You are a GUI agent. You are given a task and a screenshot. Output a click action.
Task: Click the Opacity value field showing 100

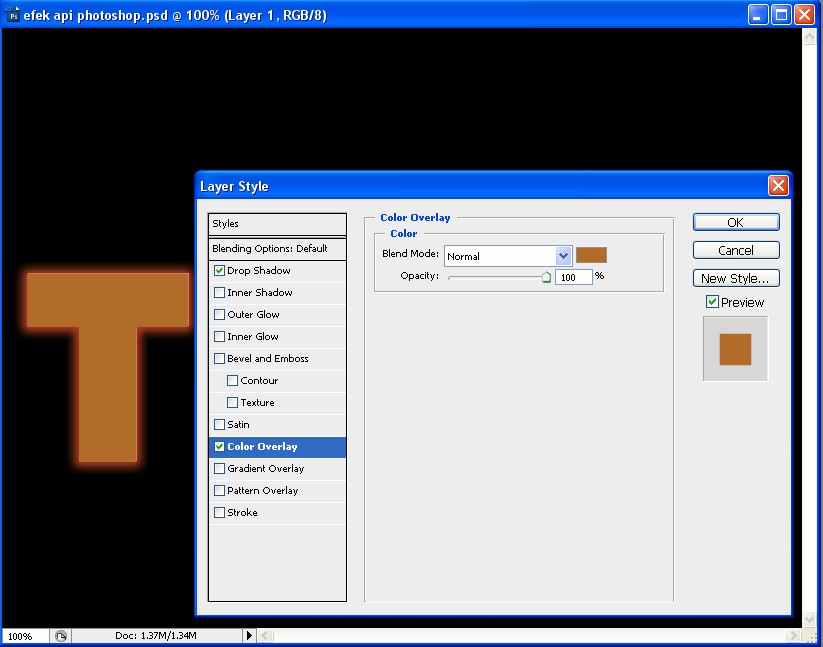pyautogui.click(x=573, y=277)
